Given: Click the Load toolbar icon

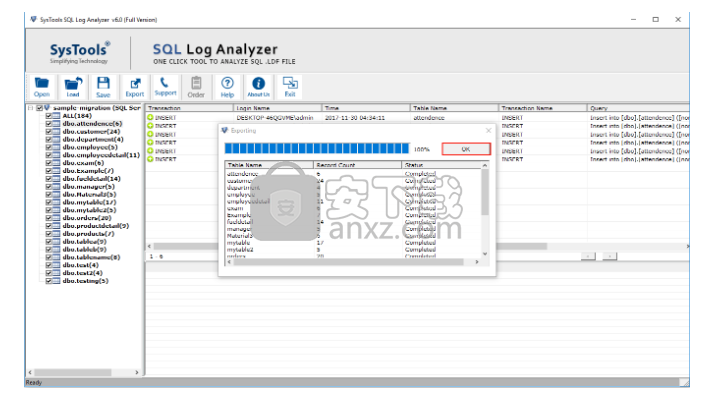Looking at the screenshot, I should coord(73,86).
